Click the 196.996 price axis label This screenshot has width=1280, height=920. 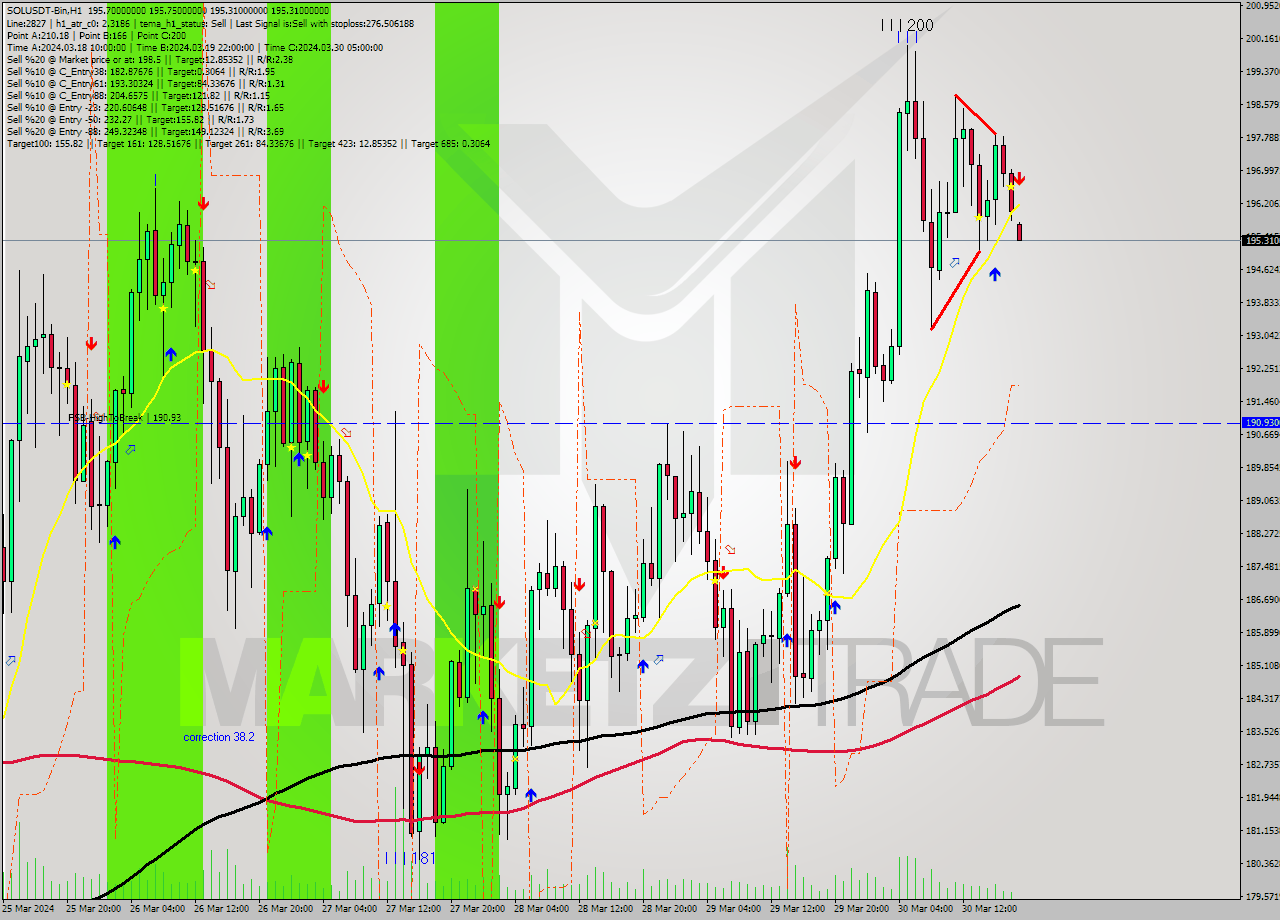tap(1261, 170)
